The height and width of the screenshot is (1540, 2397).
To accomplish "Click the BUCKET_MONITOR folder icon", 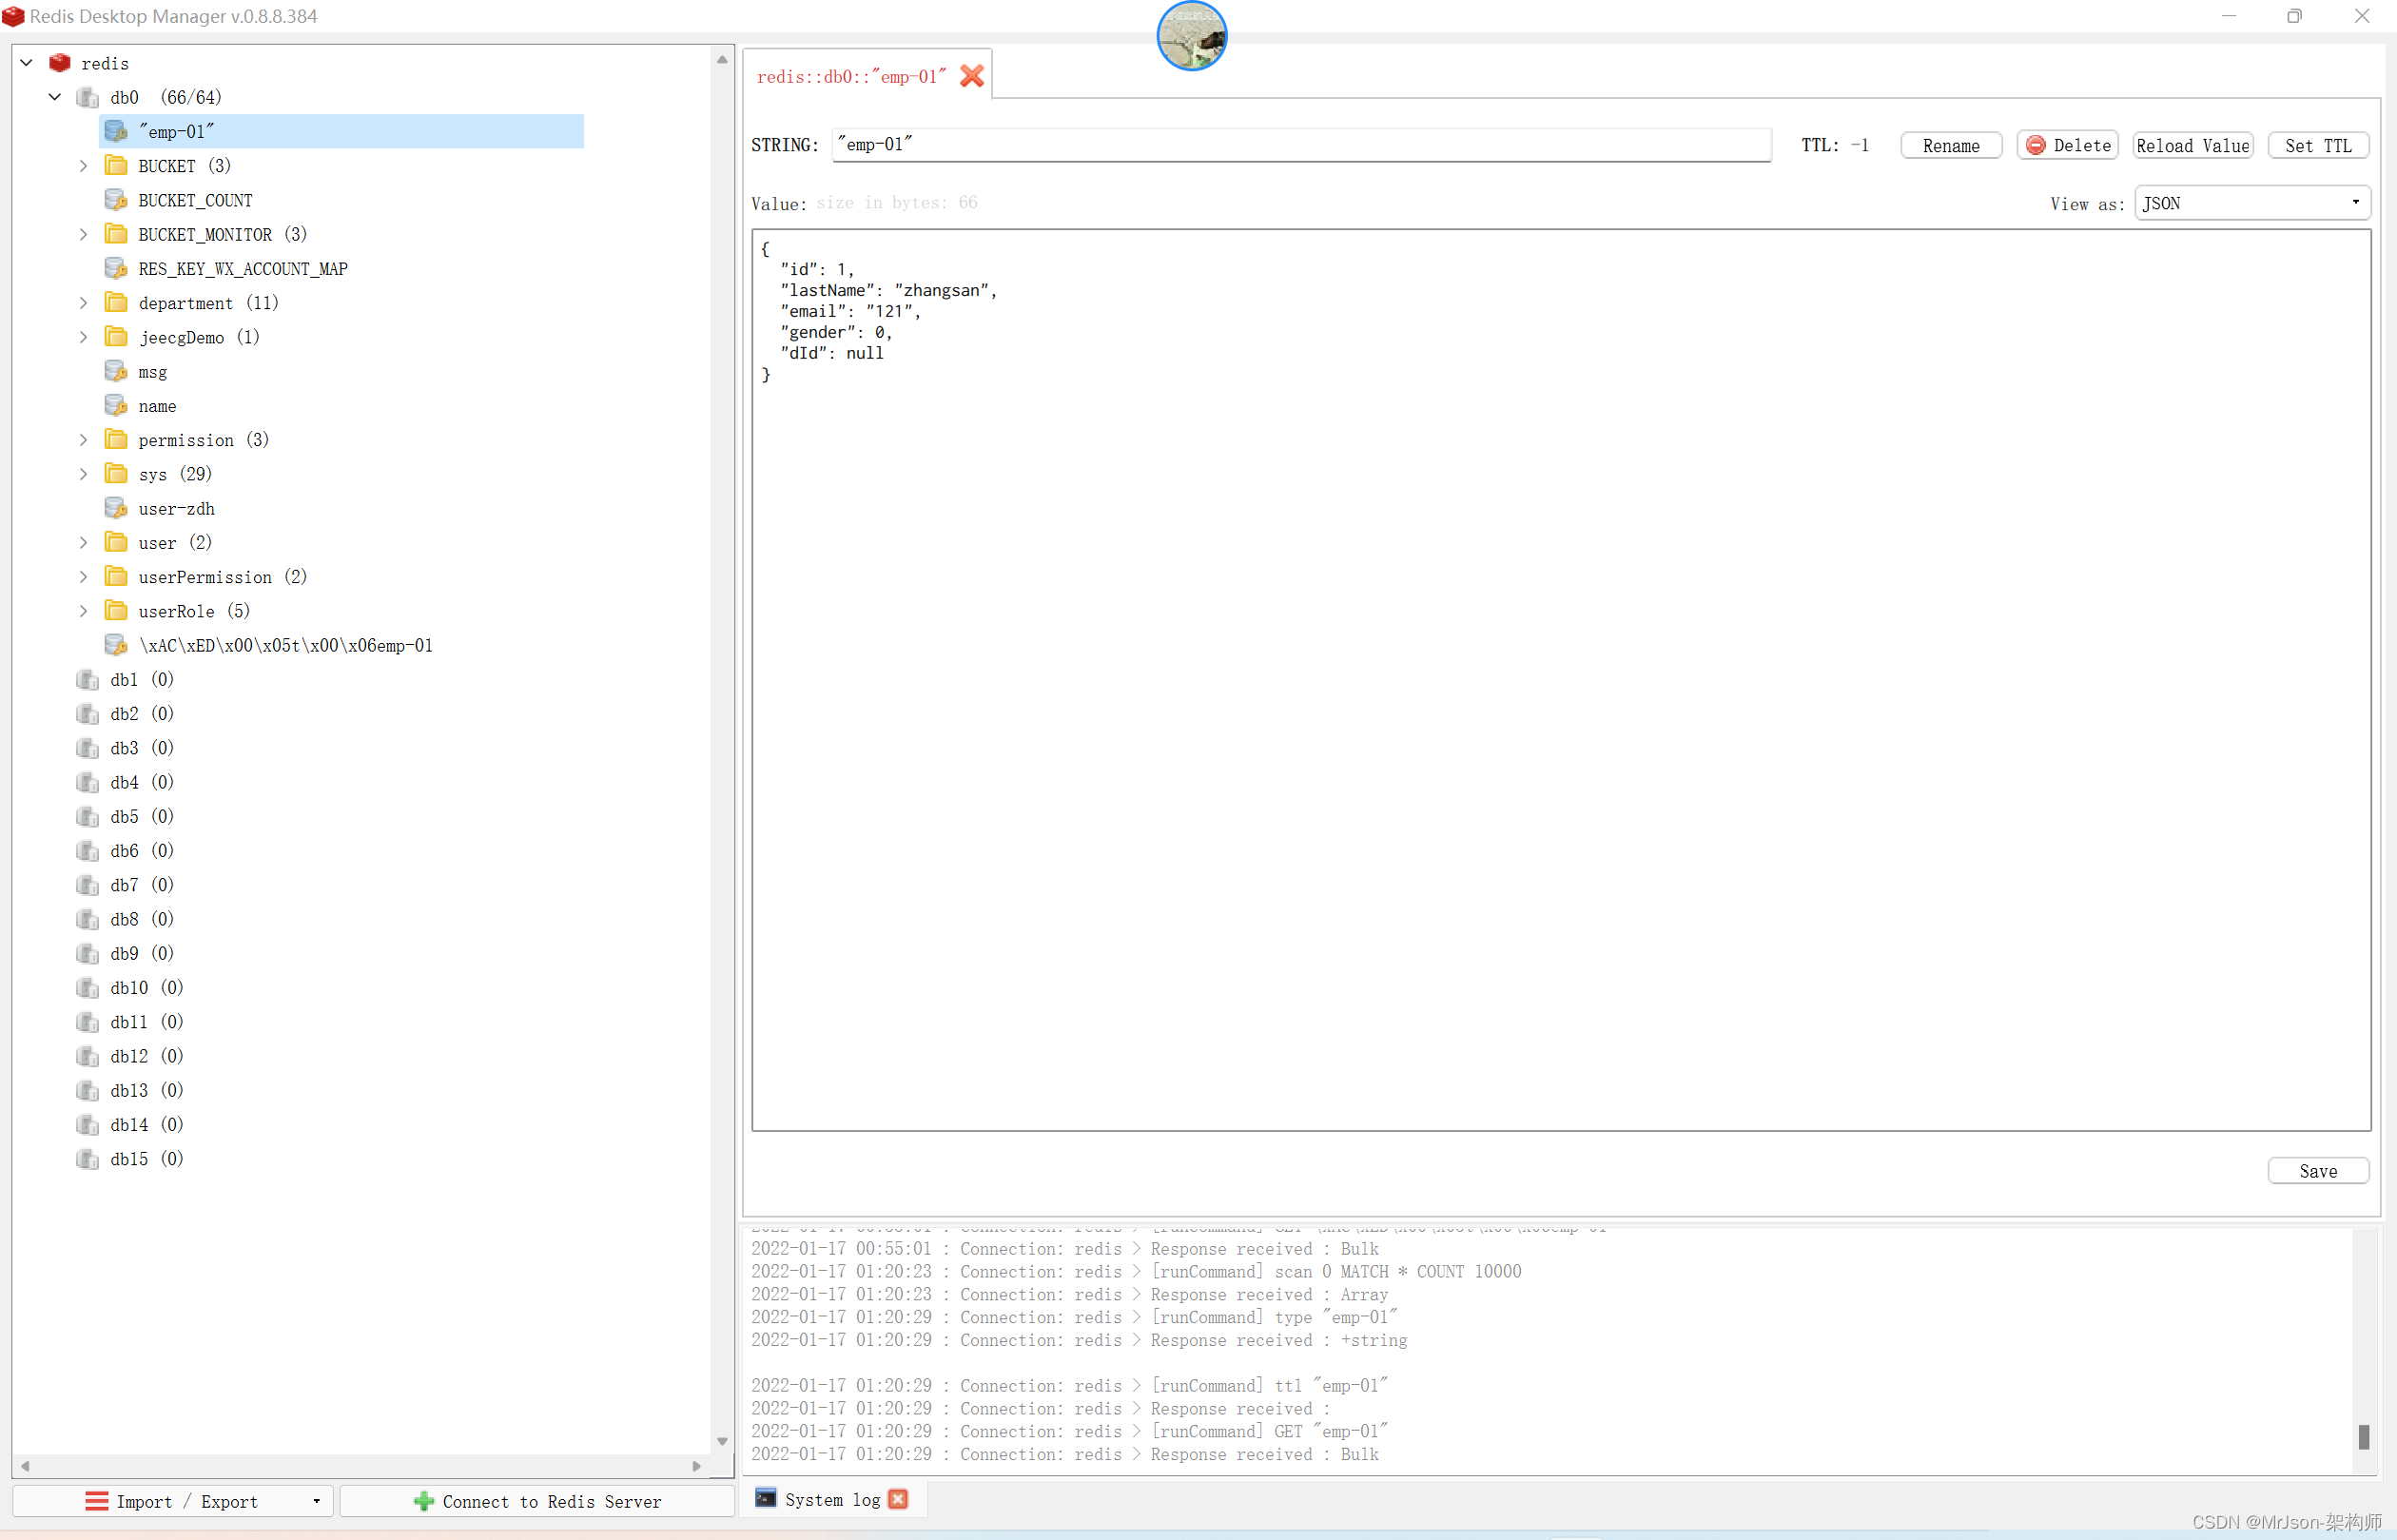I will 116,234.
